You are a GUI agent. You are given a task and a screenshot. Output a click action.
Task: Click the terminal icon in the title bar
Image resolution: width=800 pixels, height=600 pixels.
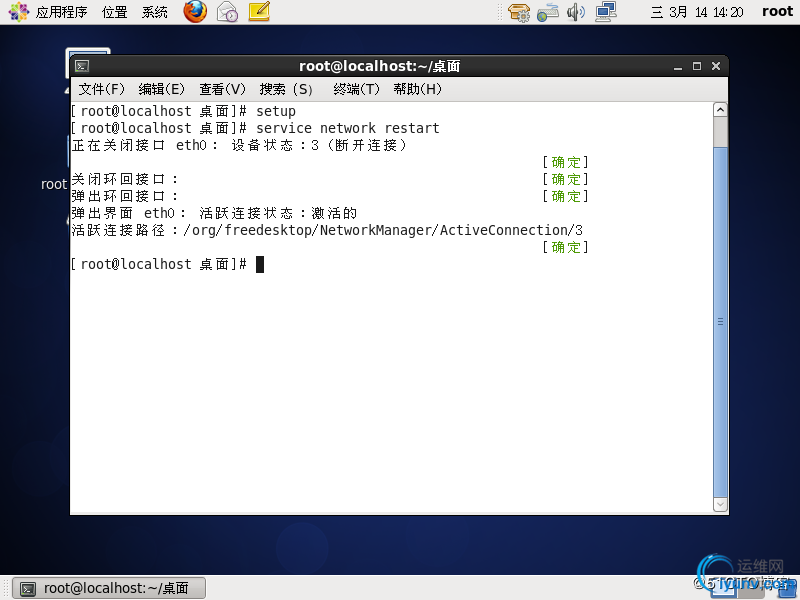(82, 66)
